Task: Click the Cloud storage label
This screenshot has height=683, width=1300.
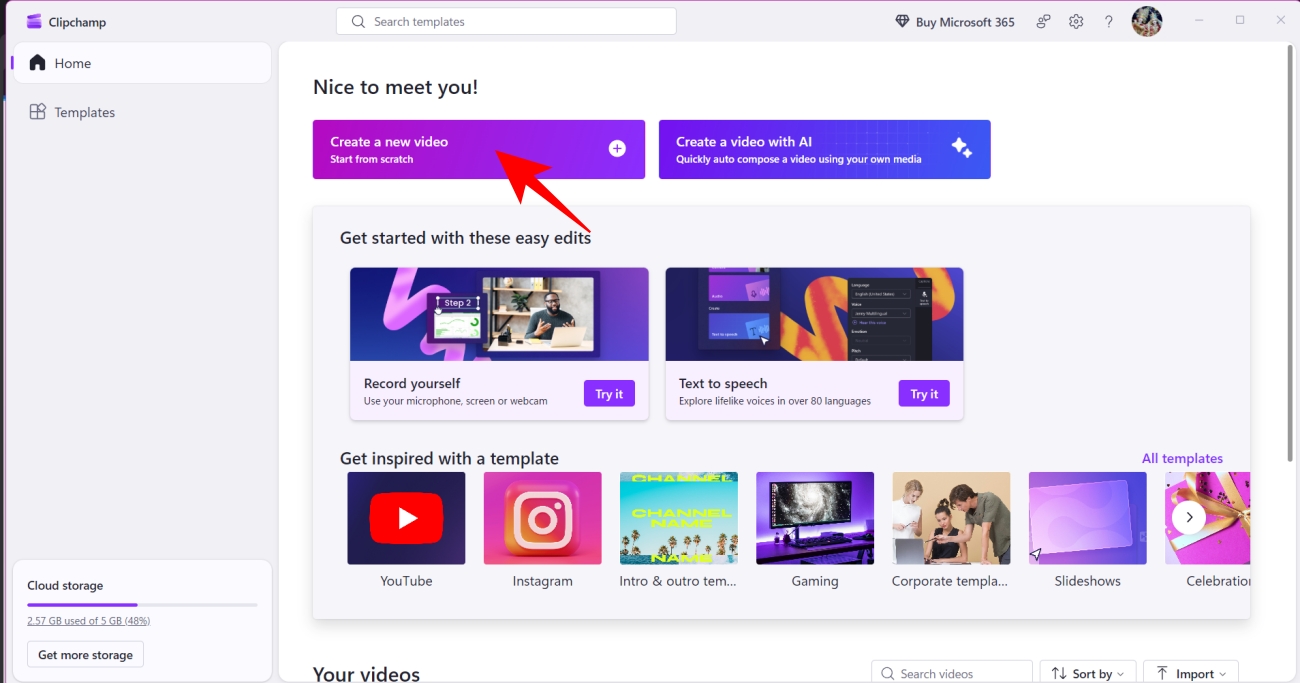Action: 65,586
